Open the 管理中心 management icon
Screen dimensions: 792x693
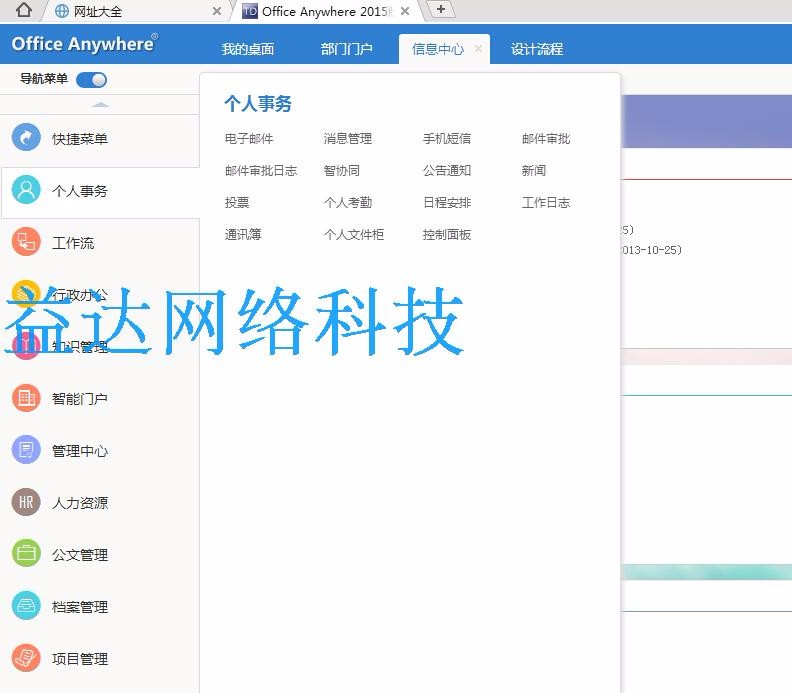coord(26,450)
